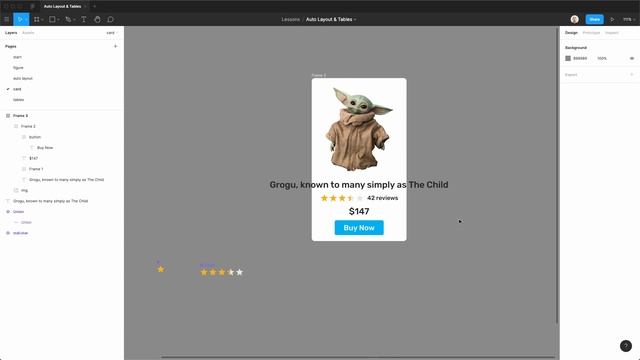Click the component icon of mdi:star layer
Image resolution: width=640 pixels, height=360 pixels.
pyautogui.click(x=8, y=233)
